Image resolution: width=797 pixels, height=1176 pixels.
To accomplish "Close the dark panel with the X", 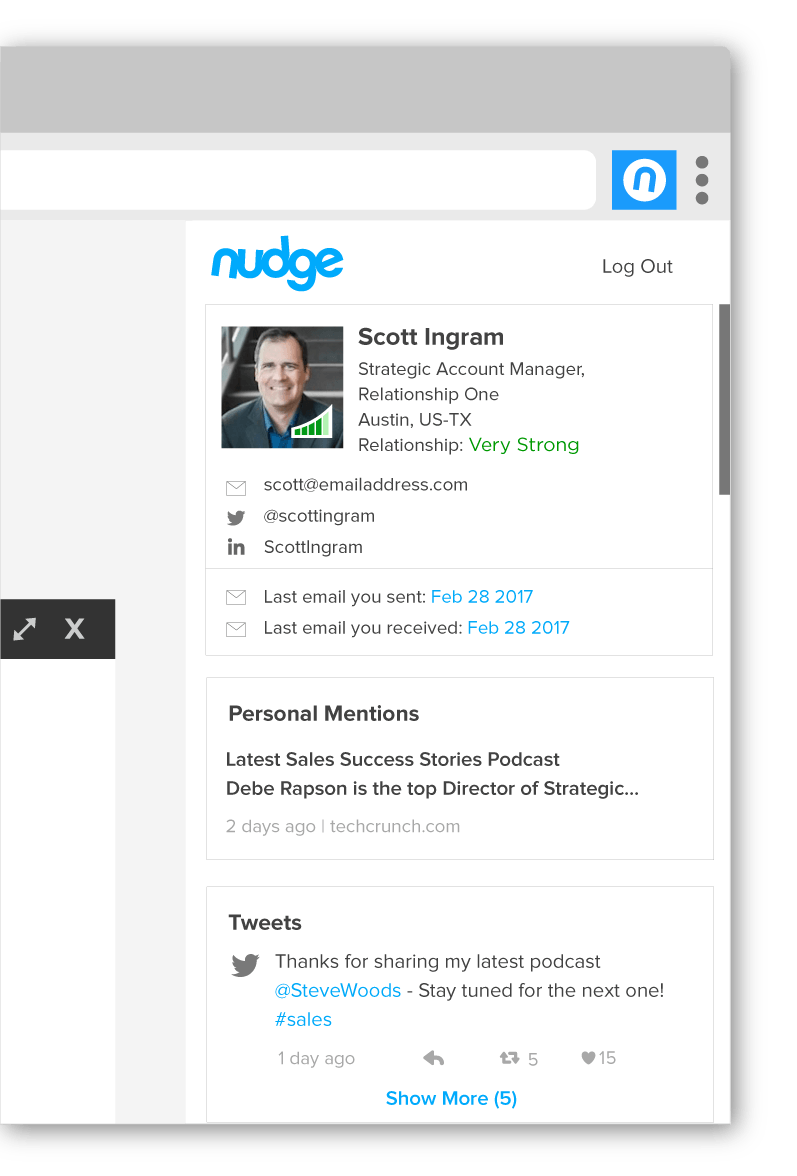I will point(74,629).
